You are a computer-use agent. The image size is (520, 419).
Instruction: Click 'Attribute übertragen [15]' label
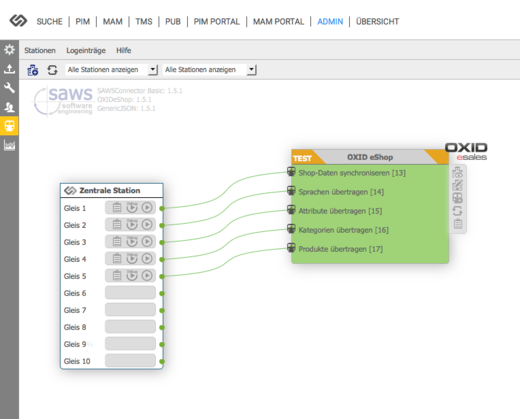[340, 211]
